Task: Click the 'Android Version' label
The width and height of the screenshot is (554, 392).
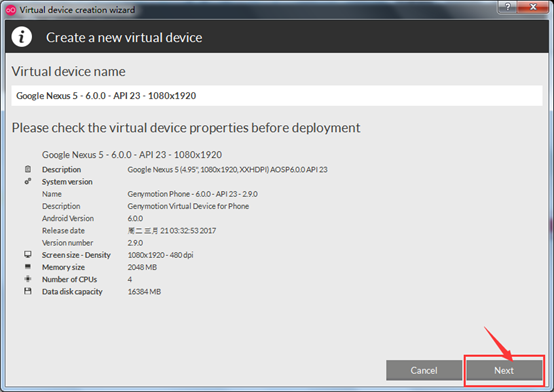Action: (68, 218)
